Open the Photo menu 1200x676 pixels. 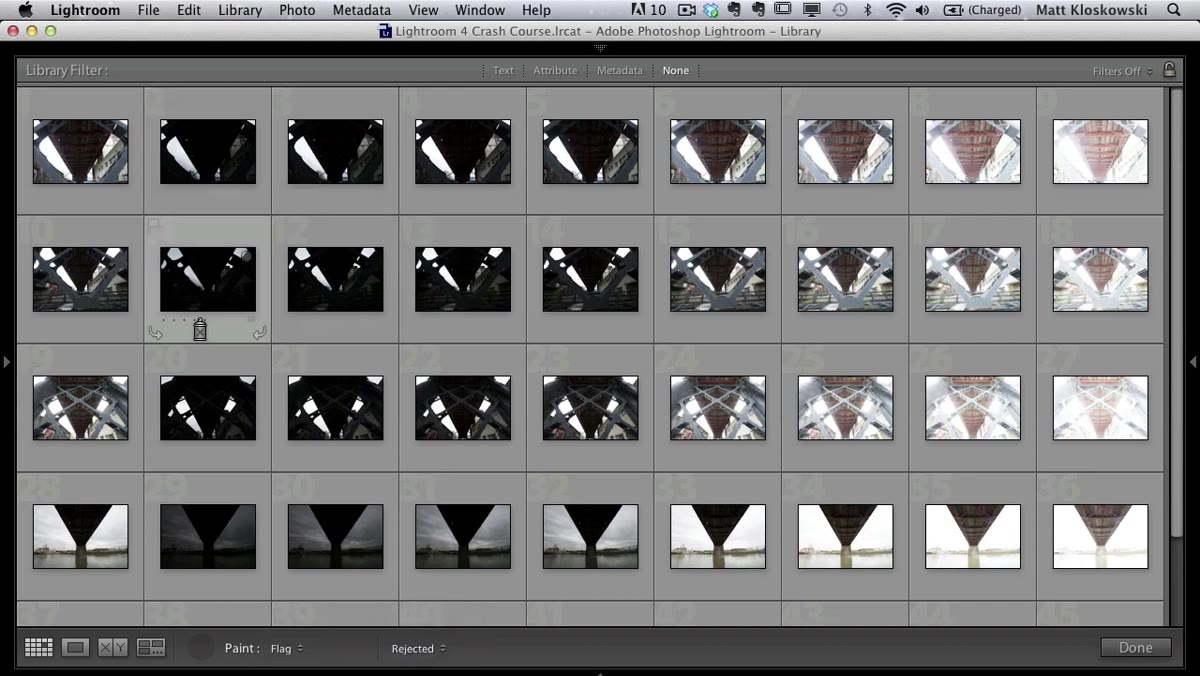[297, 10]
